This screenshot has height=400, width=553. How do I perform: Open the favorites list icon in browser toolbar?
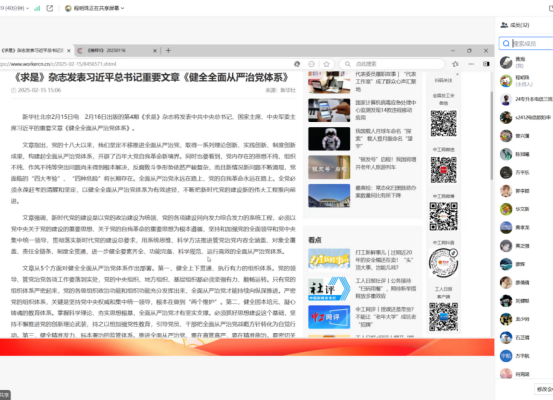[455, 64]
